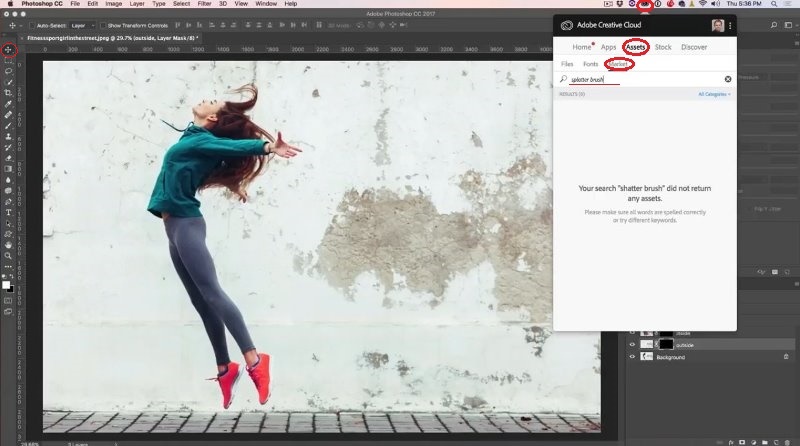Select the Move tool in the toolbar
Screen dimensions: 800x446
pos(8,49)
